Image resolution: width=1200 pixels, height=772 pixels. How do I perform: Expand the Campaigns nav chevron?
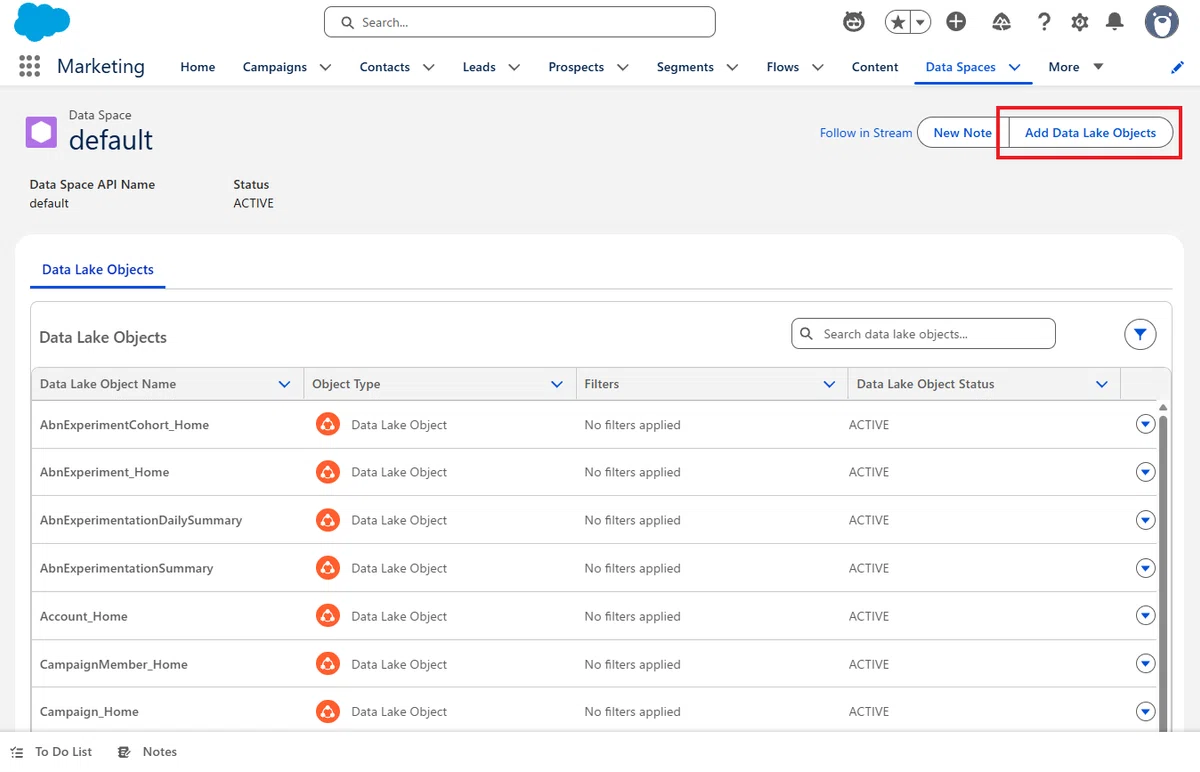click(x=325, y=67)
